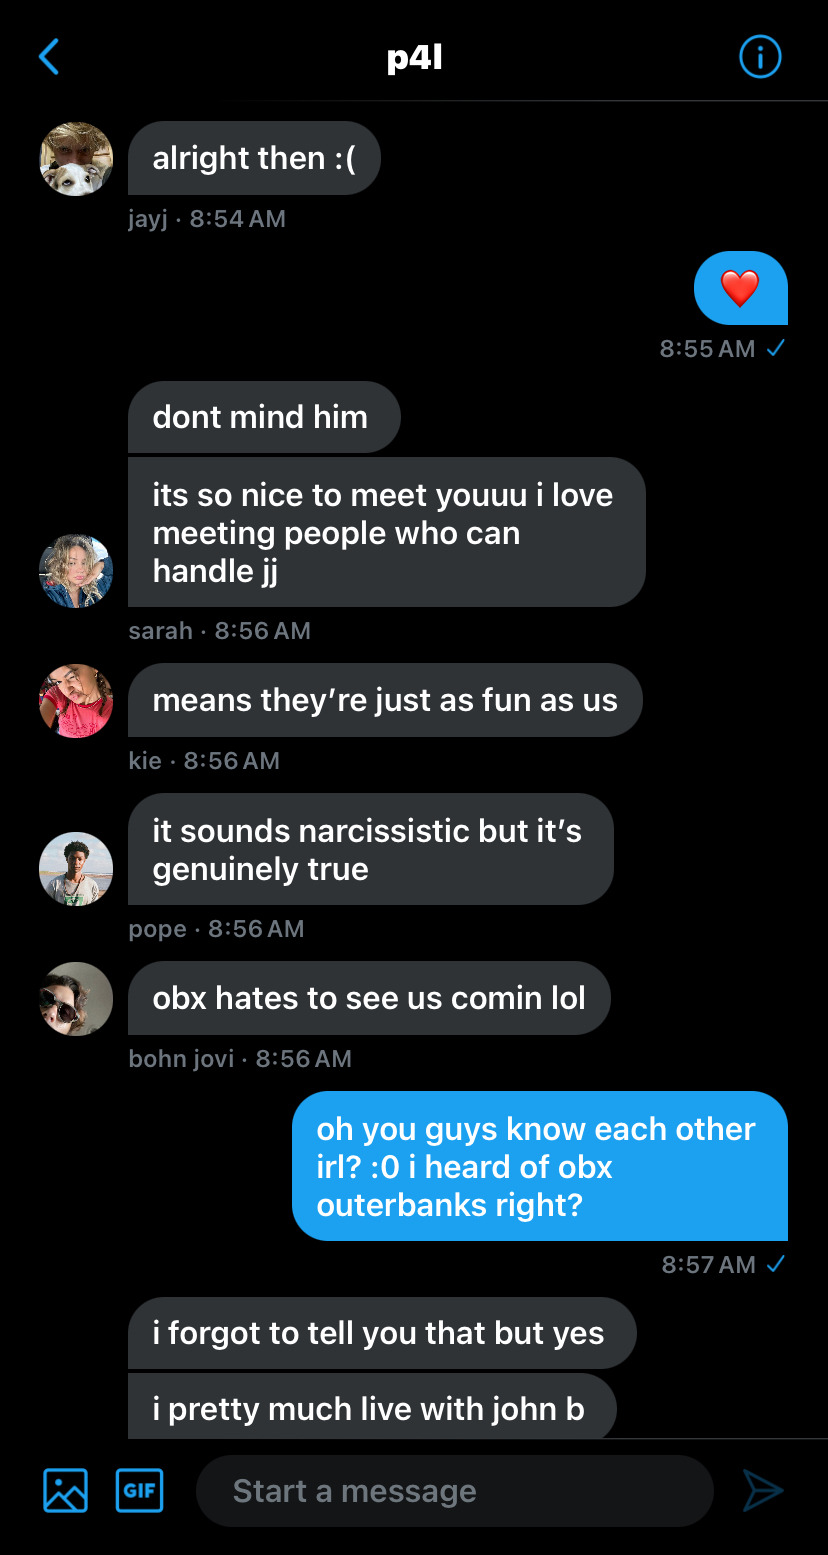View jayj's profile picture
Image resolution: width=828 pixels, height=1555 pixels.
[x=76, y=159]
